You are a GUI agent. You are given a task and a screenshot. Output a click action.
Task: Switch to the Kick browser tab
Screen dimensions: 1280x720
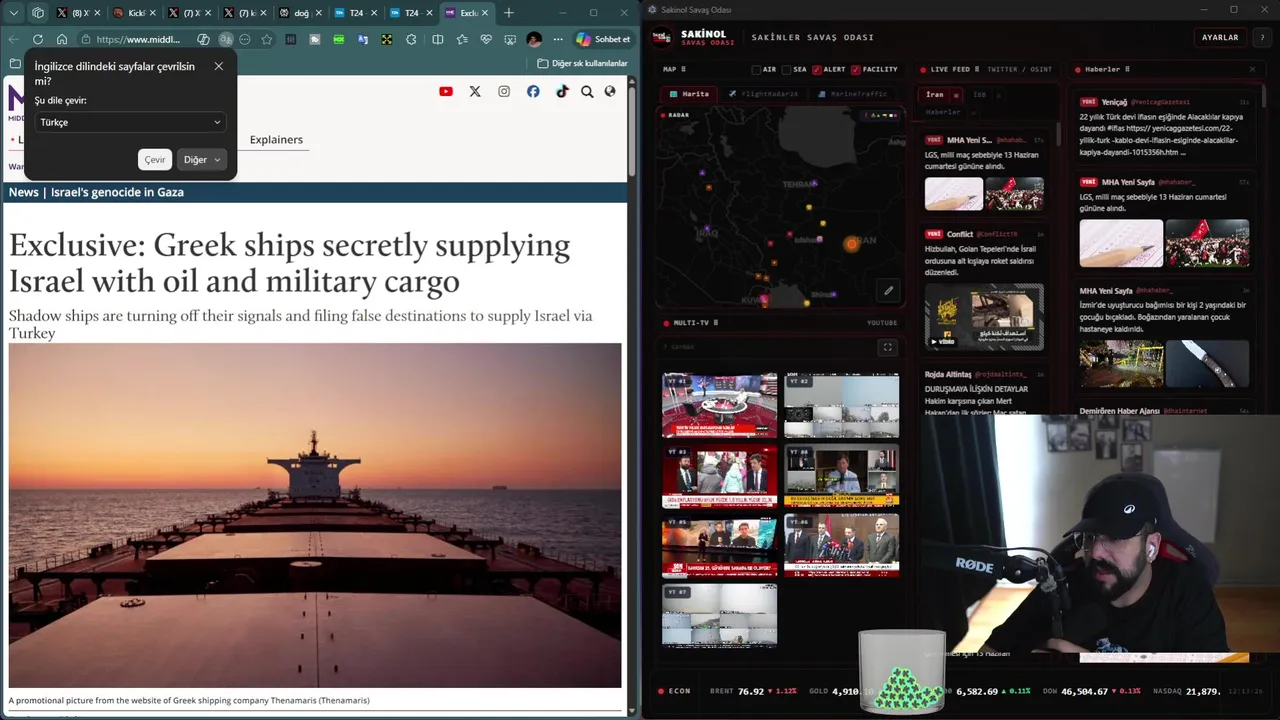point(135,13)
